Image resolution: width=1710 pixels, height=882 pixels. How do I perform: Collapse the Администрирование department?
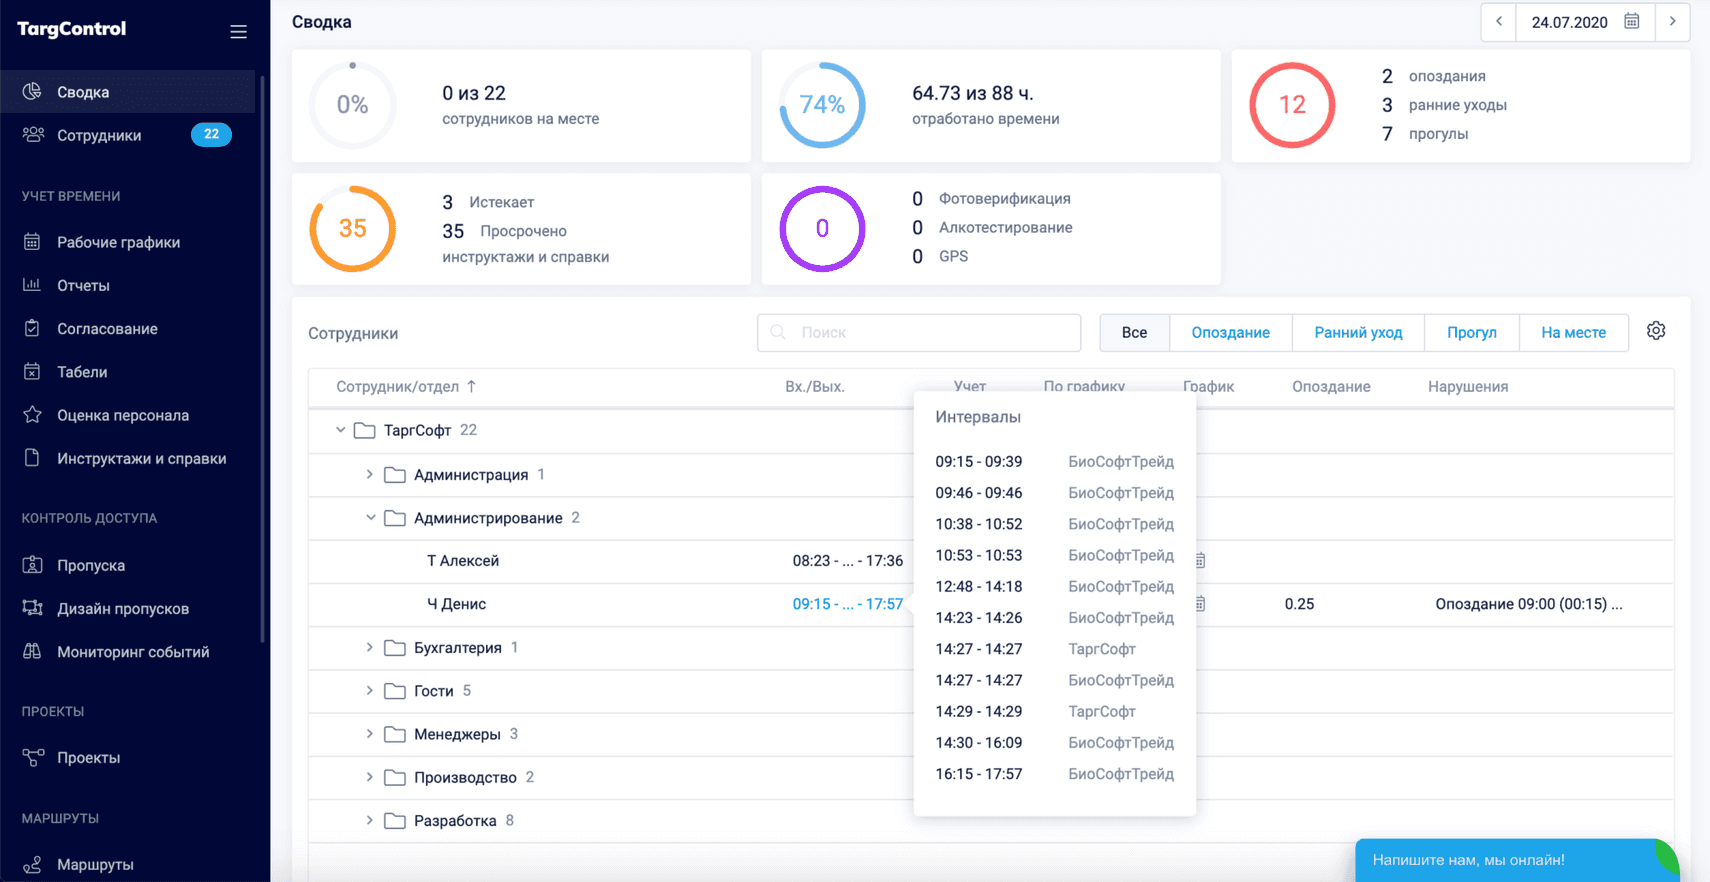pyautogui.click(x=370, y=518)
